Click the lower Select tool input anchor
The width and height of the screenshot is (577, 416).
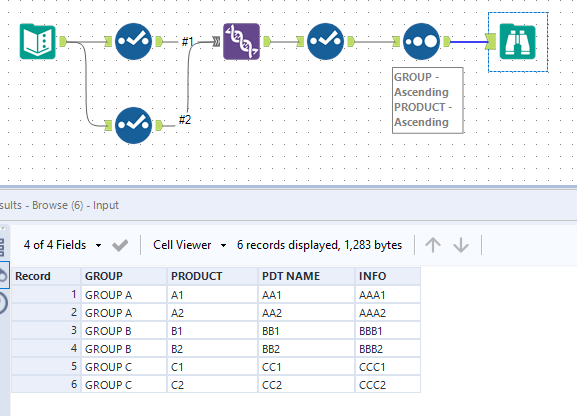click(108, 126)
